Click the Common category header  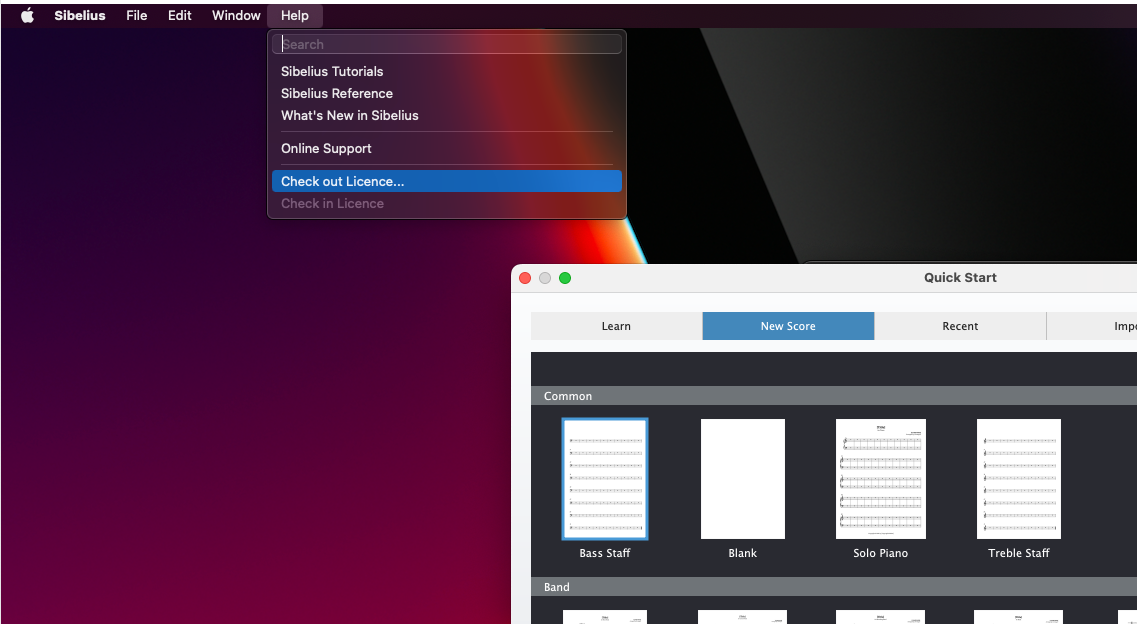point(834,396)
